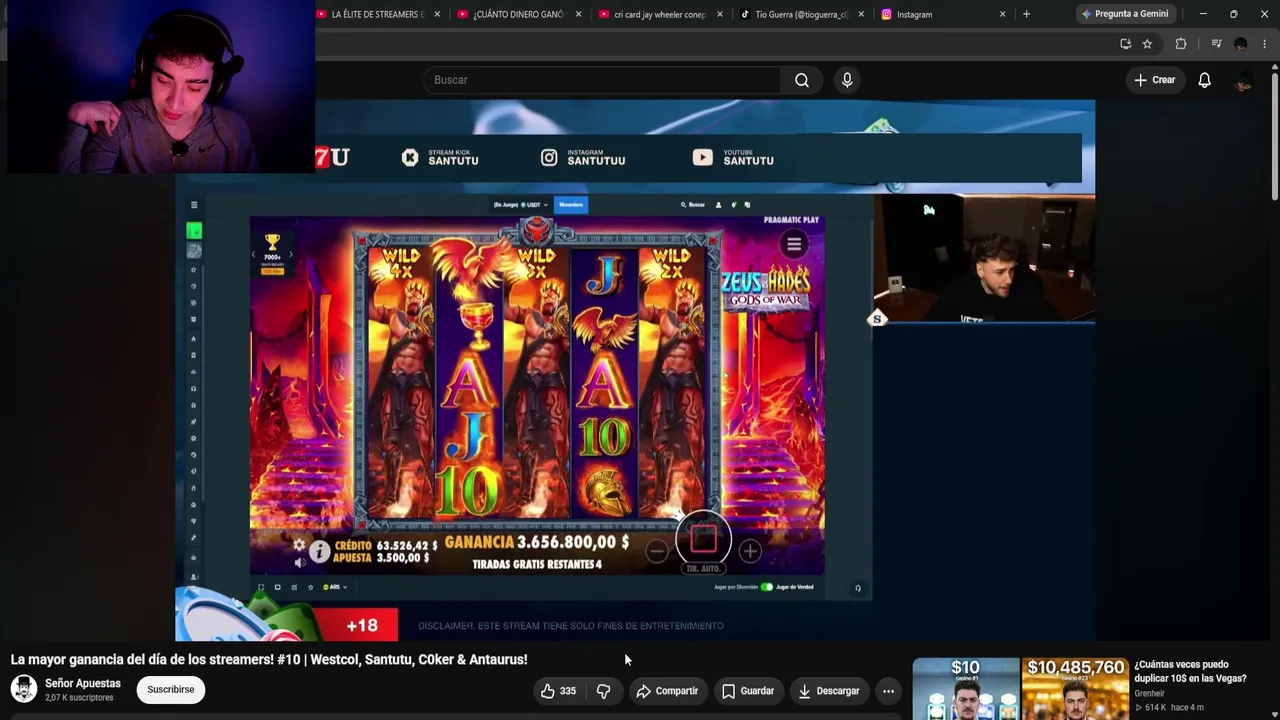1280x720 pixels.
Task: Click the YouTube Buscar search field
Action: pos(602,80)
